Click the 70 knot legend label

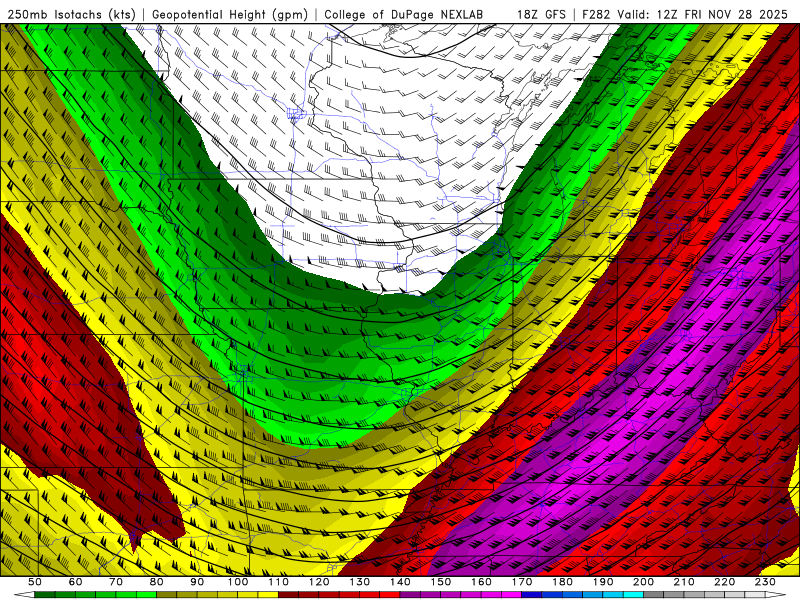tap(116, 582)
